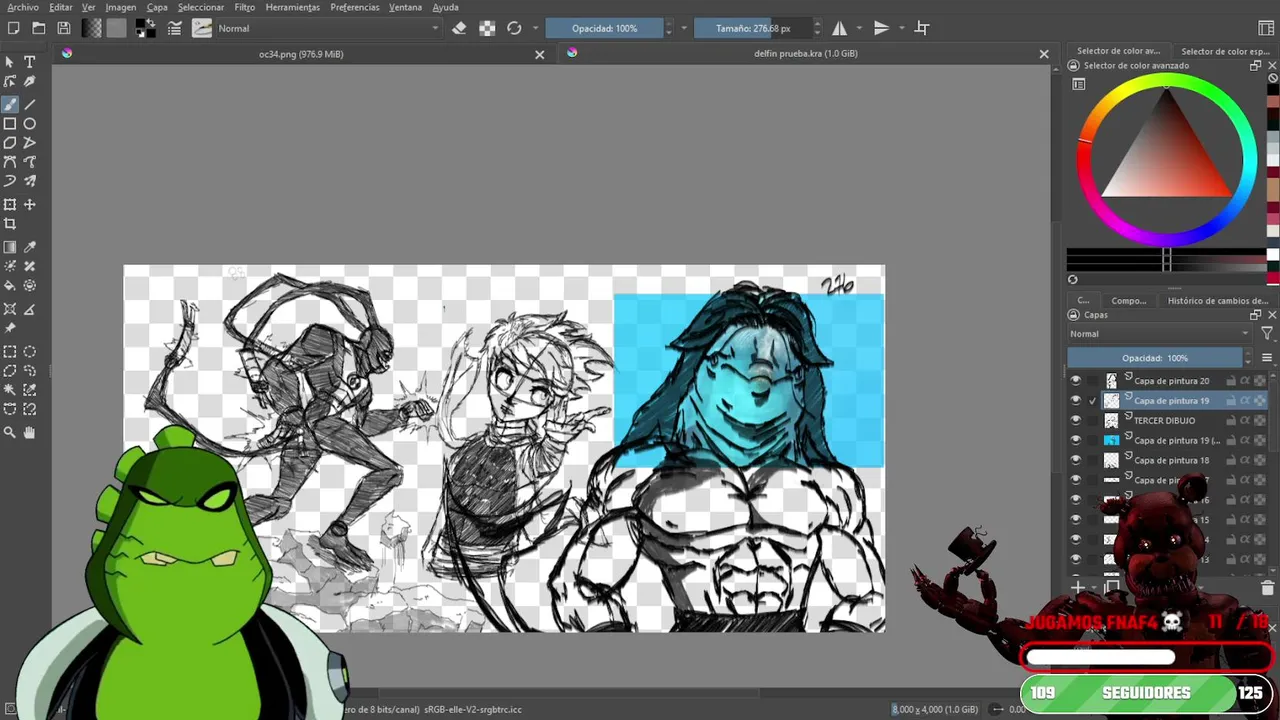Select the Reference Images pin tool
The width and height of the screenshot is (1280, 720).
(10, 328)
